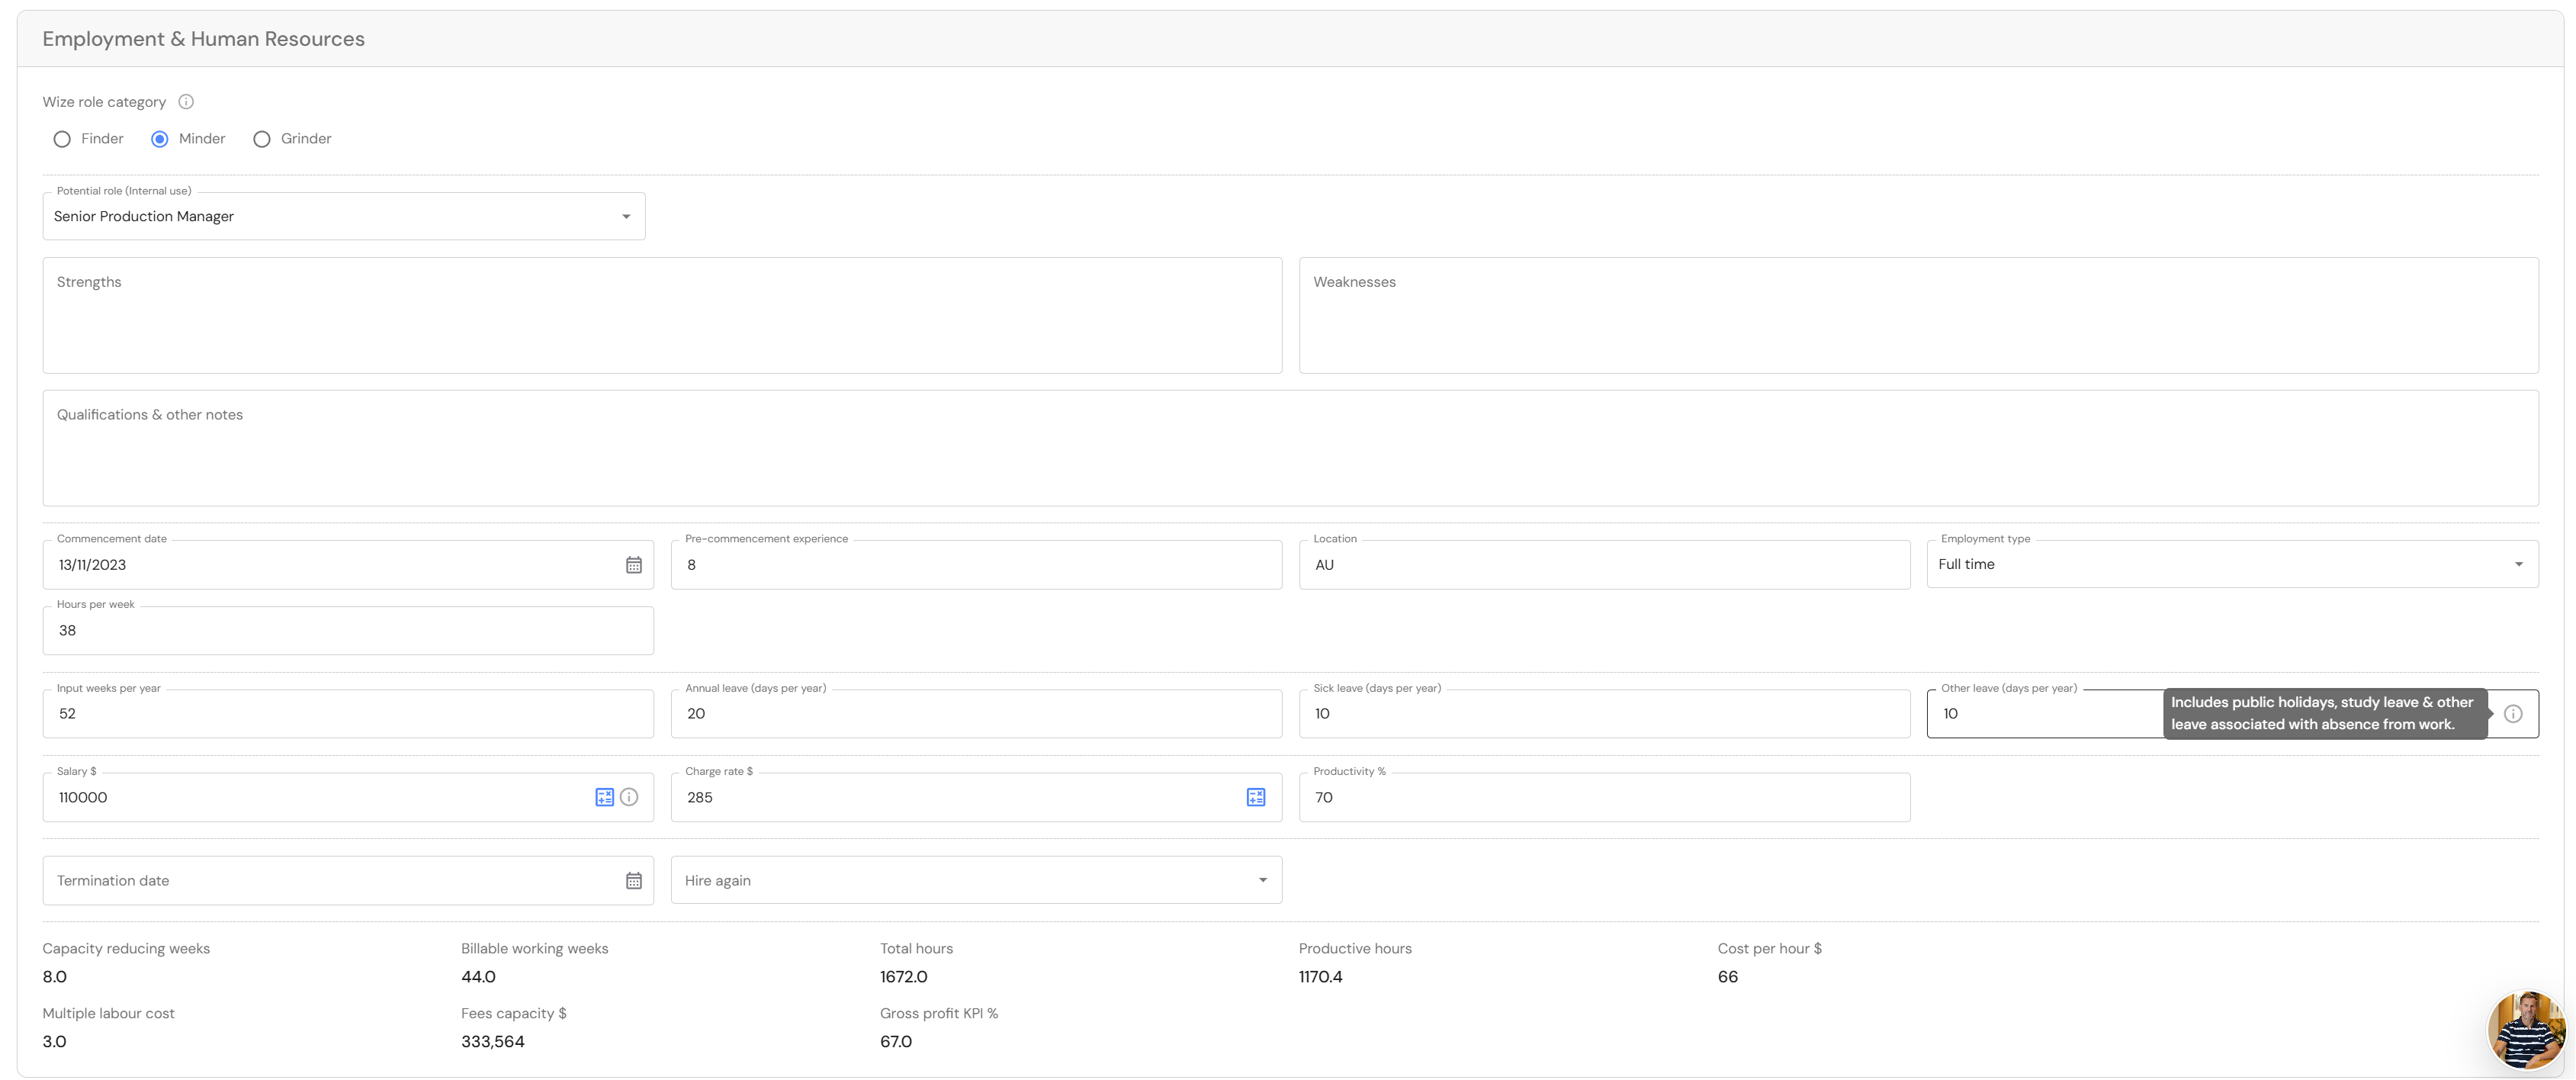Click the Salary calculator icon
This screenshot has height=1080, width=2576.
(604, 797)
